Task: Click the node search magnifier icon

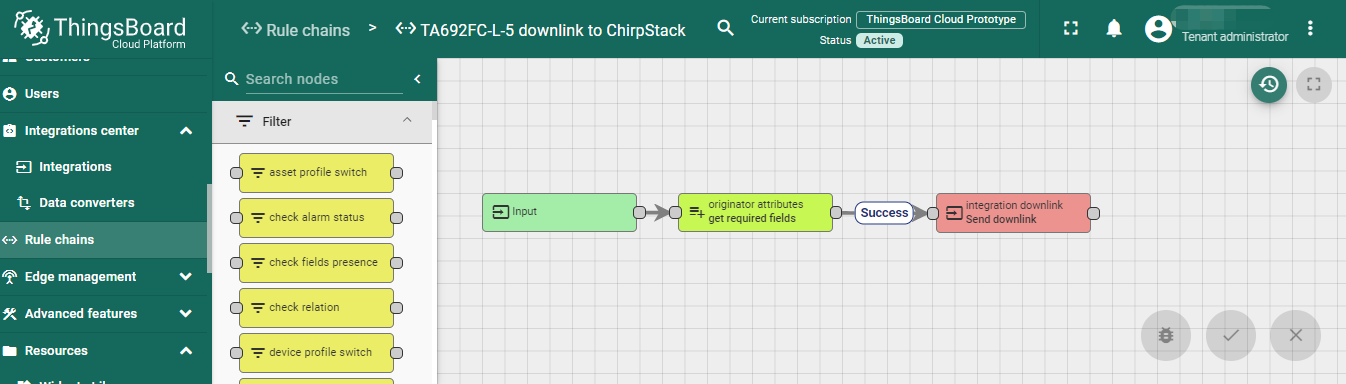Action: [x=231, y=79]
